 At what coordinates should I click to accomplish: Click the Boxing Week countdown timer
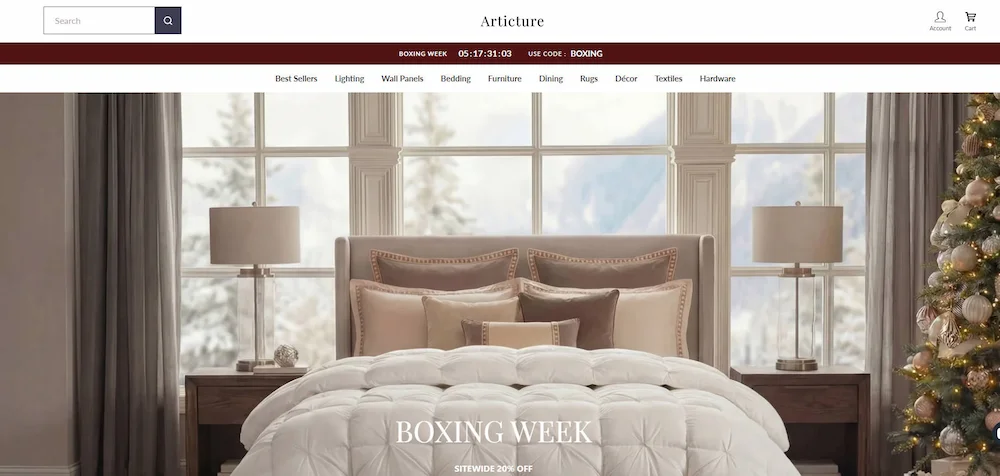tap(485, 54)
